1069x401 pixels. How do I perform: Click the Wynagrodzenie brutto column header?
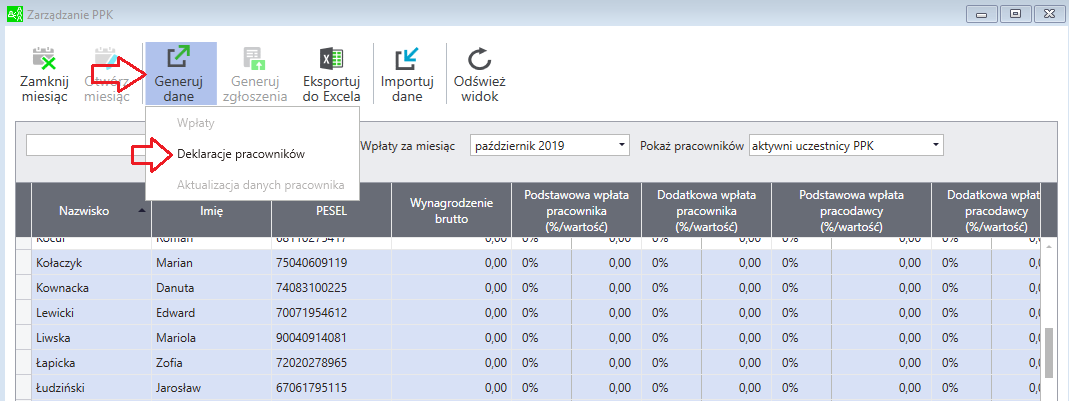tap(451, 210)
